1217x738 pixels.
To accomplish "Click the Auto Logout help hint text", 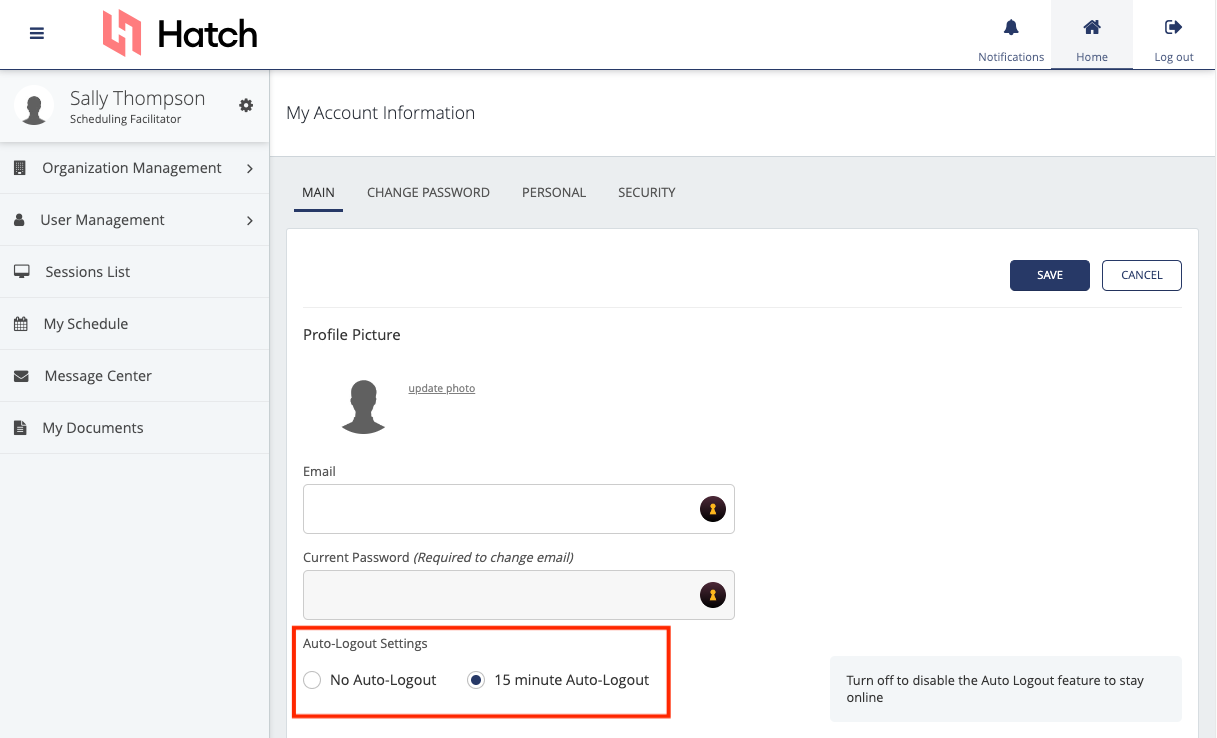I will point(995,689).
